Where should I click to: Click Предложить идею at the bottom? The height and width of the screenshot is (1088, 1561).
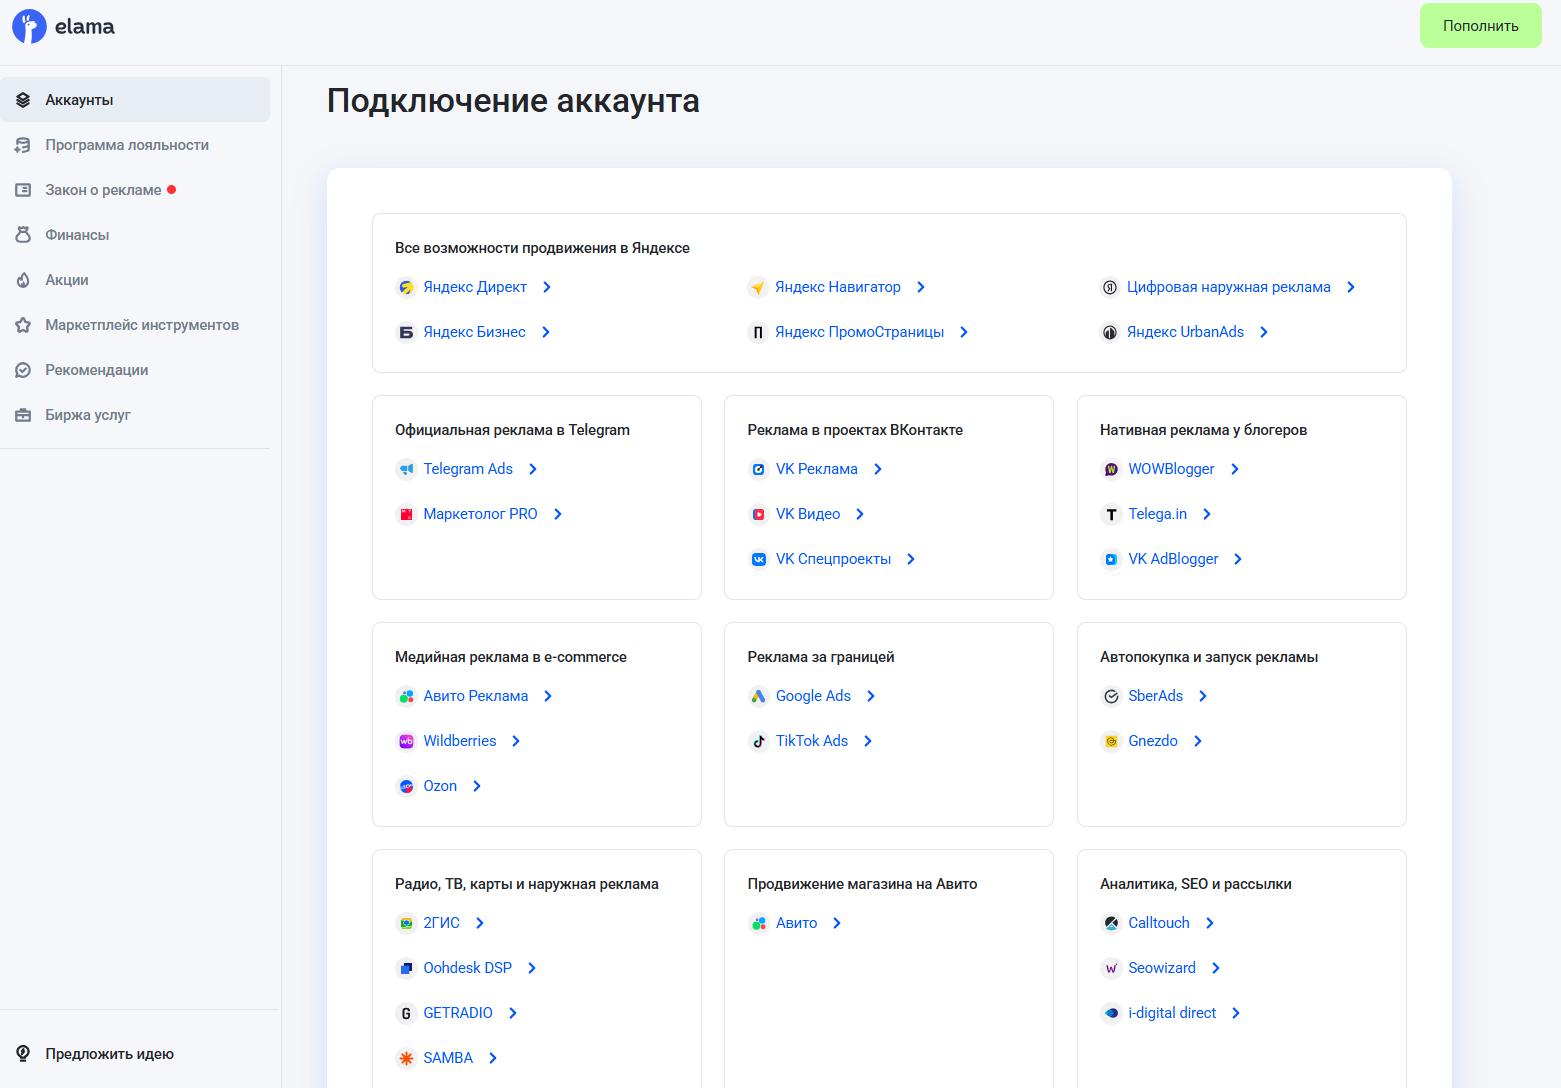(108, 1054)
